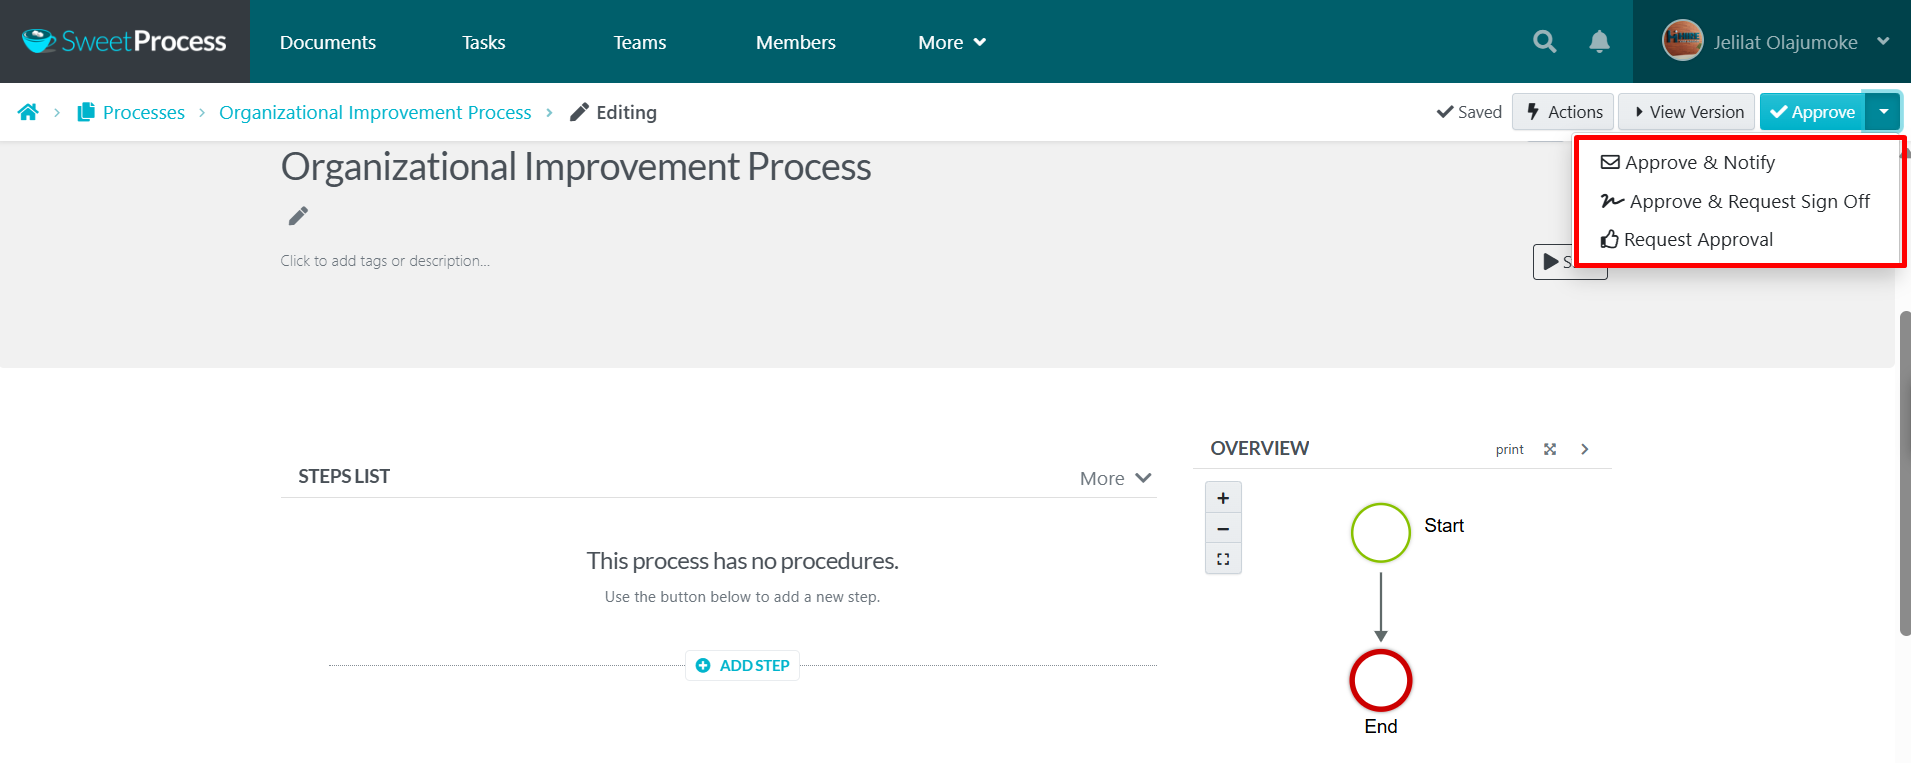Image resolution: width=1911 pixels, height=763 pixels.
Task: Click the Organizational Improvement Process title
Action: pos(576,167)
